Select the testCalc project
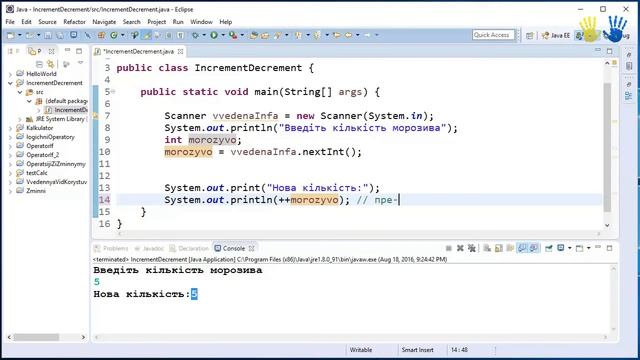Image resolution: width=640 pixels, height=360 pixels. [37, 173]
